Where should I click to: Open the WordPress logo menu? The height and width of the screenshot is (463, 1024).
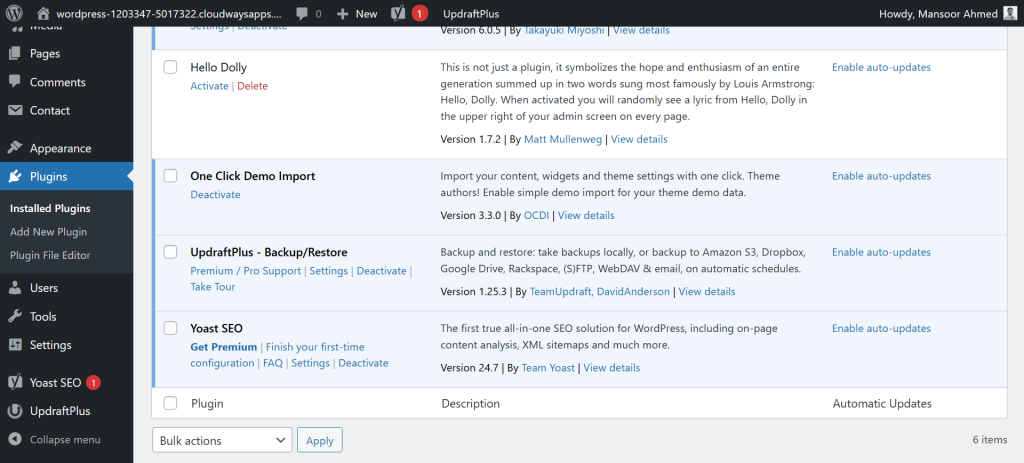coord(14,13)
